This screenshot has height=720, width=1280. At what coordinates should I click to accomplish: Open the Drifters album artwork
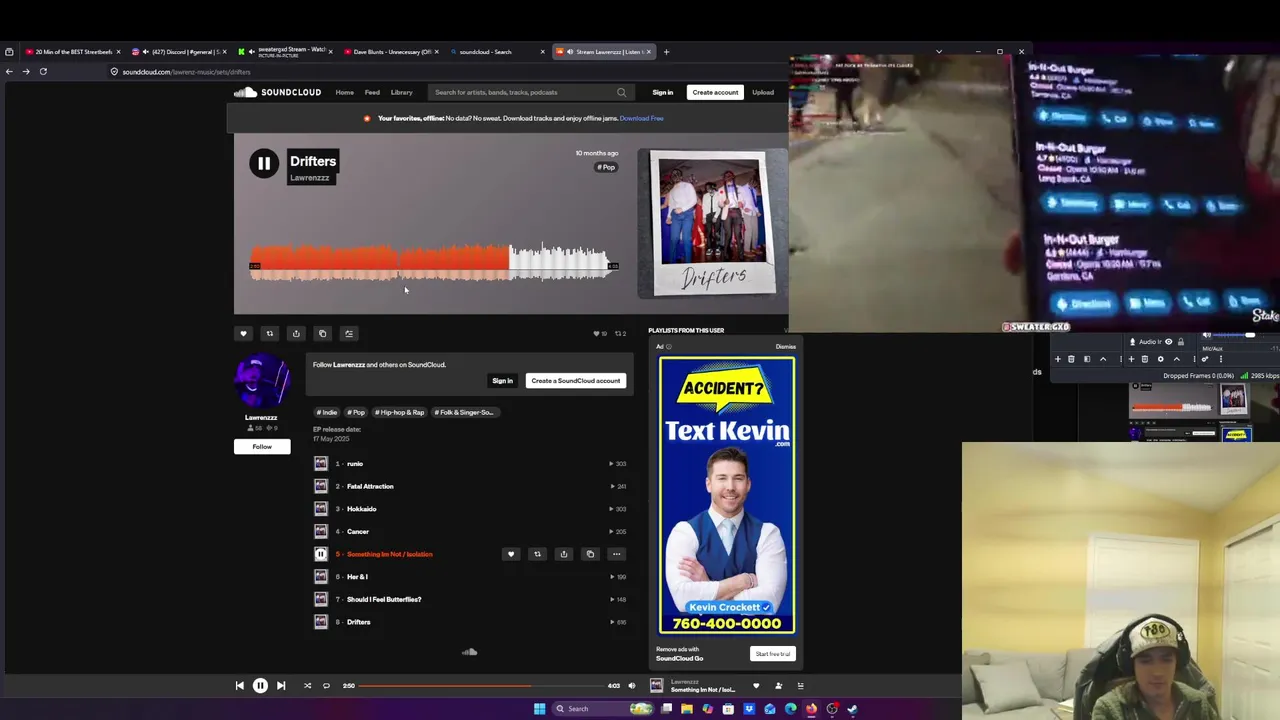[x=713, y=224]
